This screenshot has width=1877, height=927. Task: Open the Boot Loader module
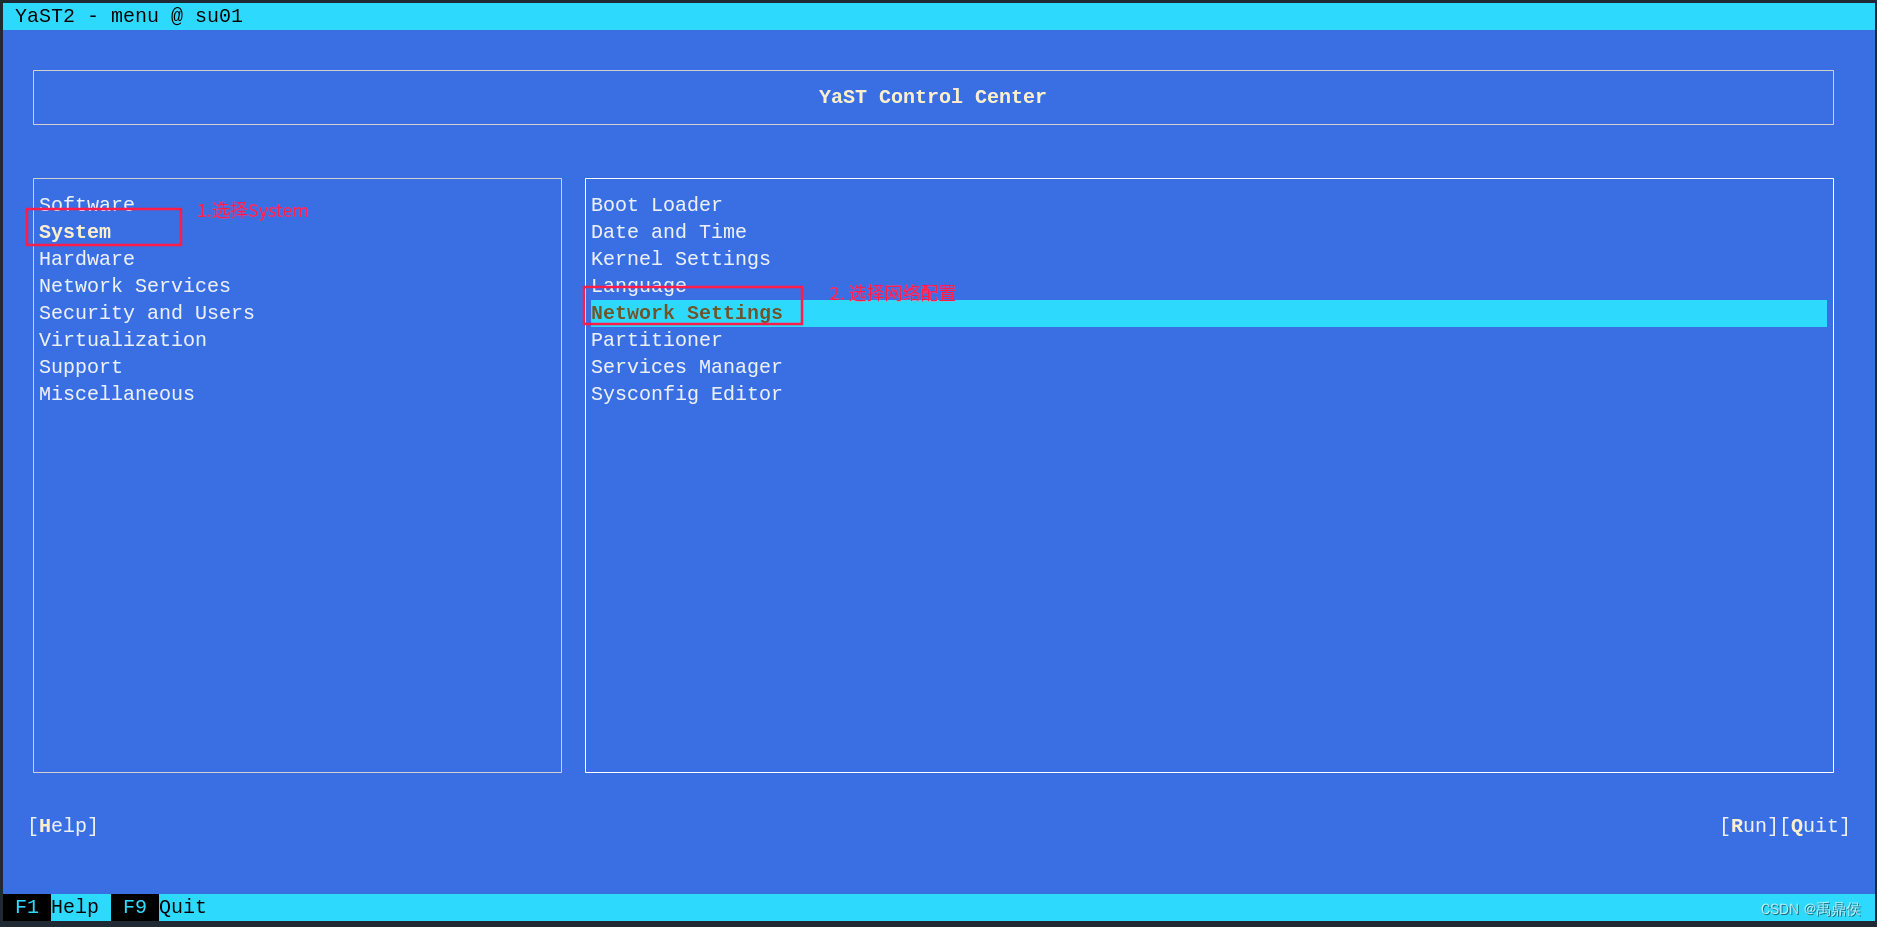(657, 205)
